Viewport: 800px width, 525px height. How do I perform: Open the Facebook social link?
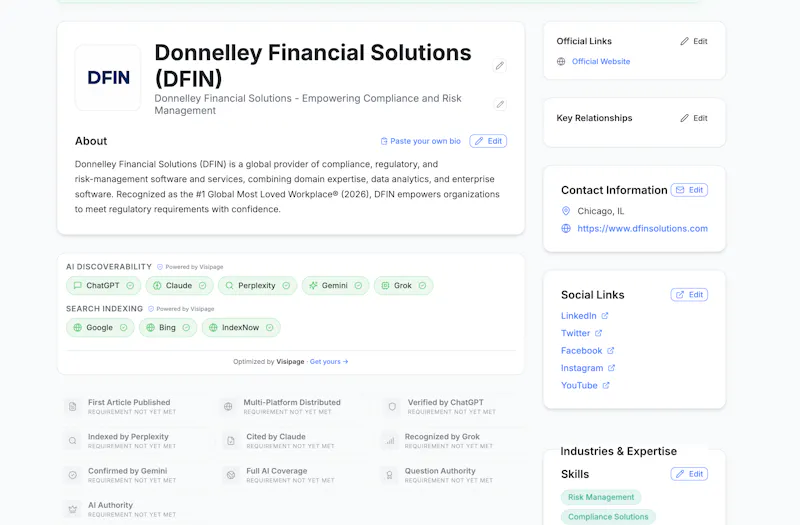click(582, 351)
